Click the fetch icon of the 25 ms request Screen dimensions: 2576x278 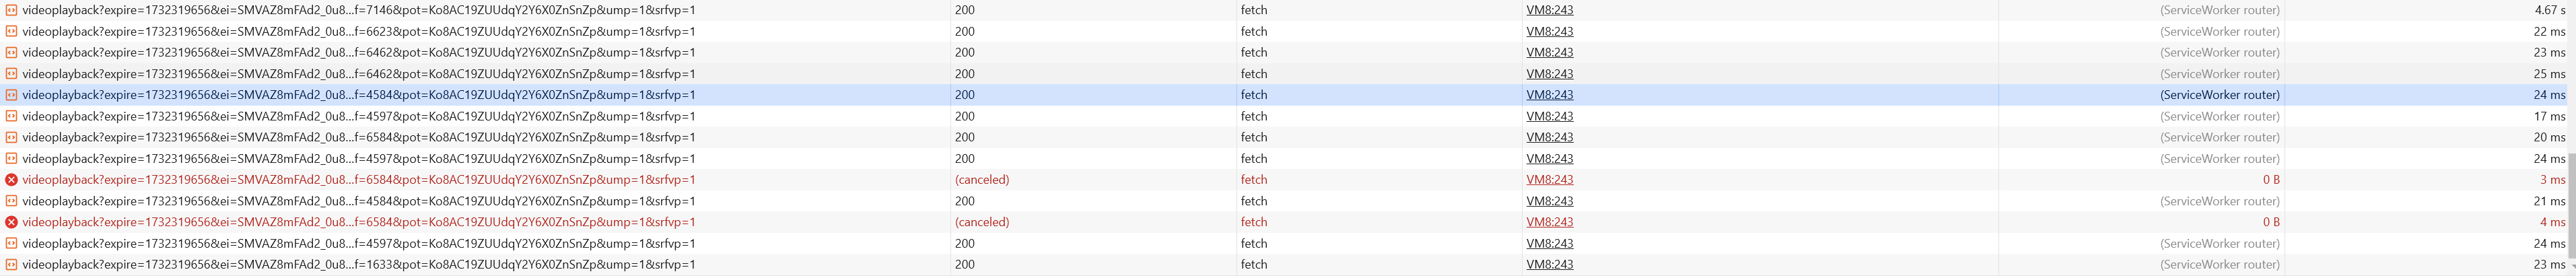[x=12, y=74]
